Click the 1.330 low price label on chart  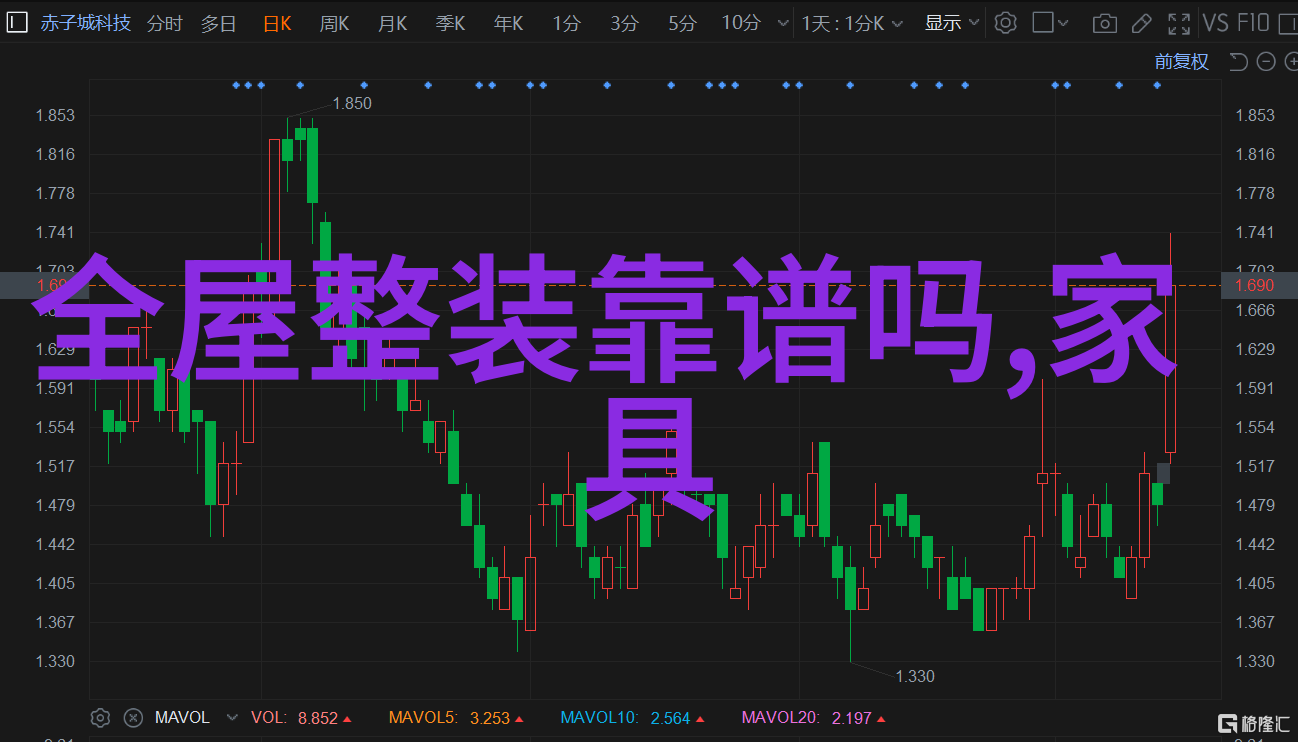tap(915, 676)
